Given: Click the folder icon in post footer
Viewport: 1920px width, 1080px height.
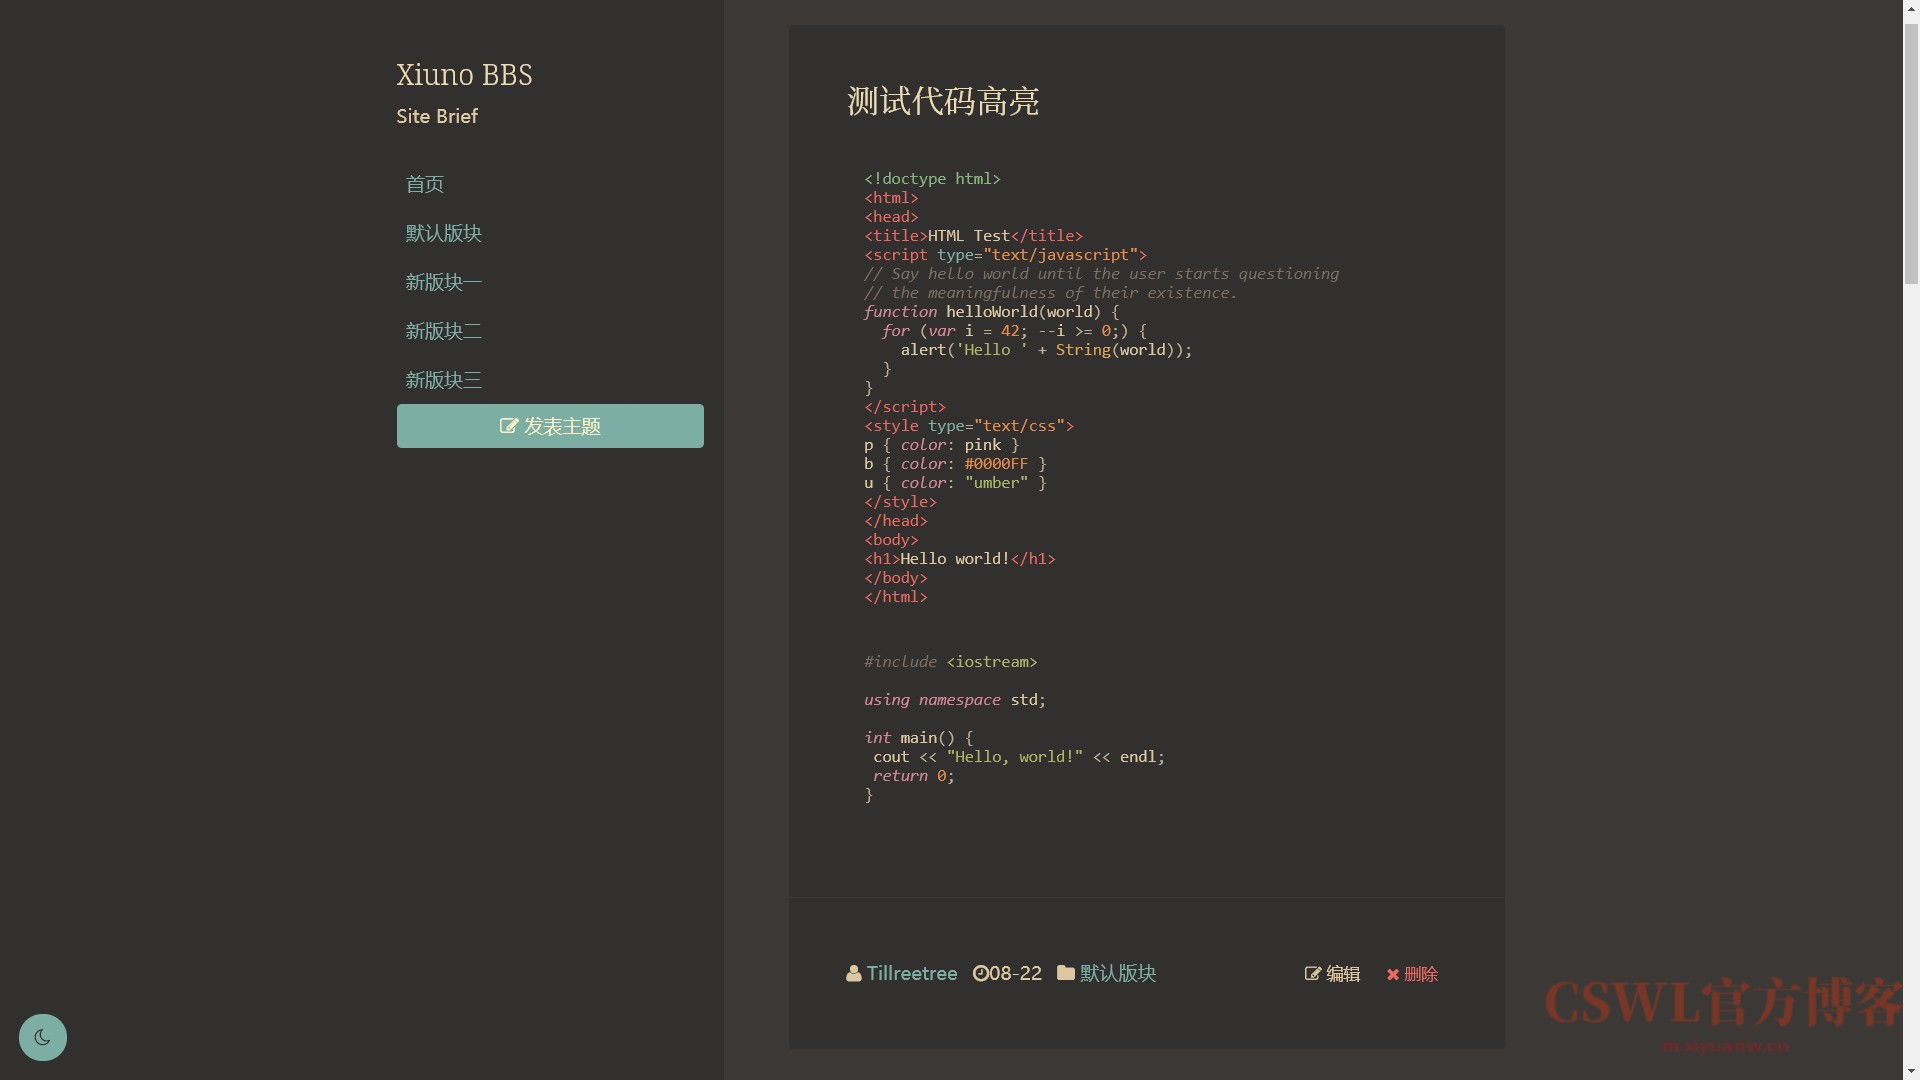Looking at the screenshot, I should (1066, 973).
